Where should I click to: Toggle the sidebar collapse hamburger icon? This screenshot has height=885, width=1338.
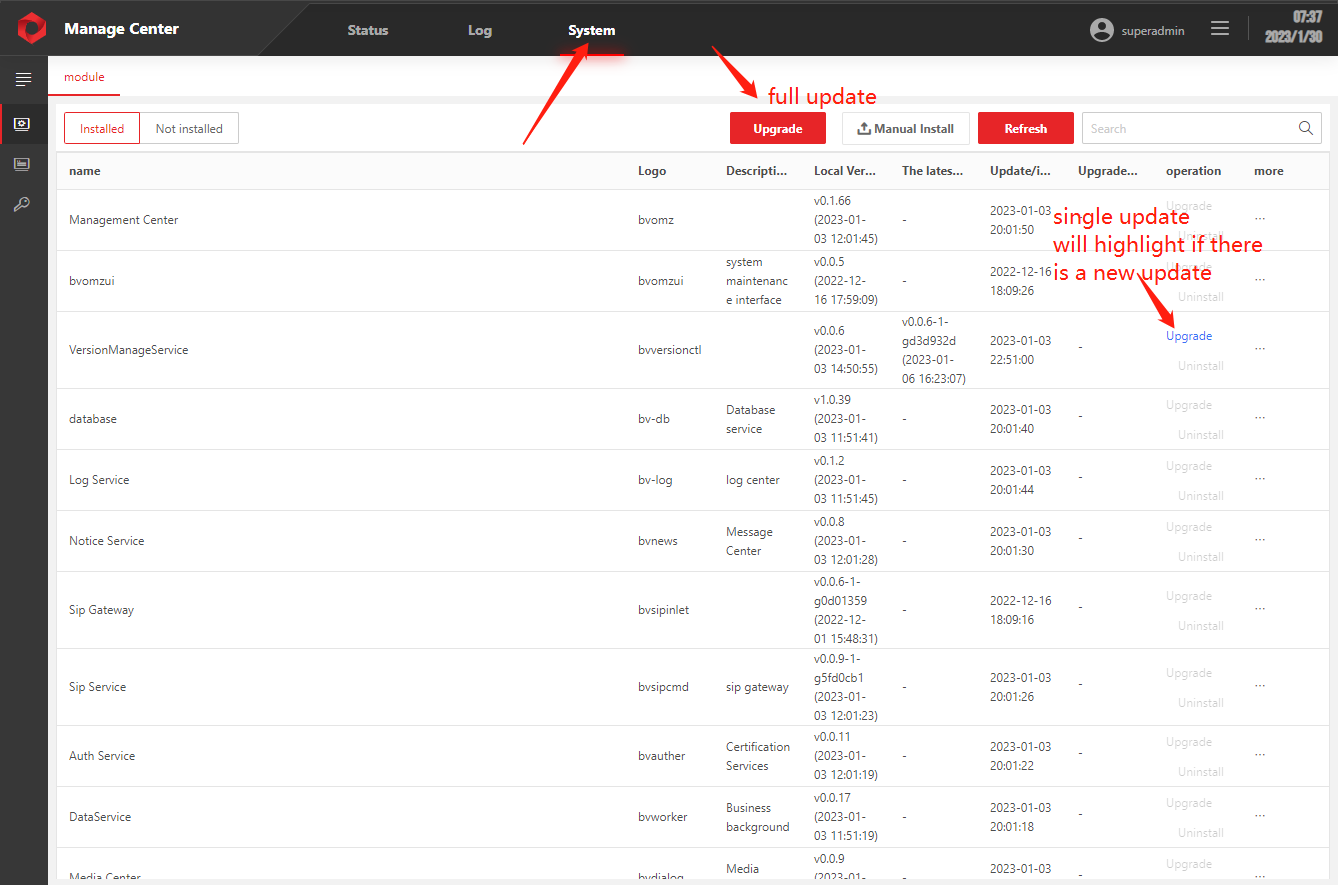tap(23, 79)
